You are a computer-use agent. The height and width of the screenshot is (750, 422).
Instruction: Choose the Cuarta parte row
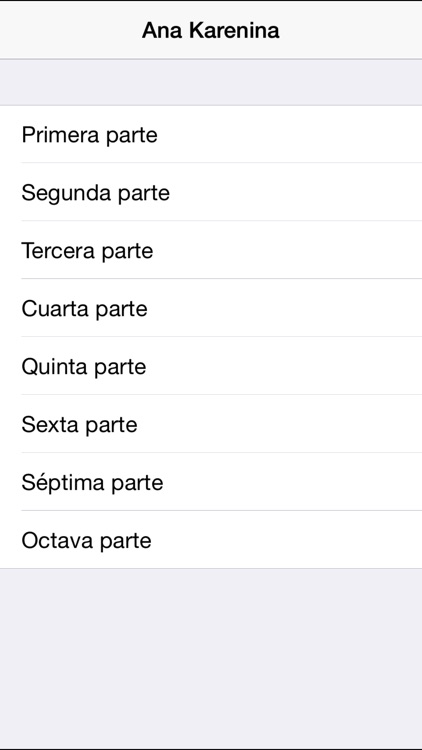pyautogui.click(x=211, y=308)
